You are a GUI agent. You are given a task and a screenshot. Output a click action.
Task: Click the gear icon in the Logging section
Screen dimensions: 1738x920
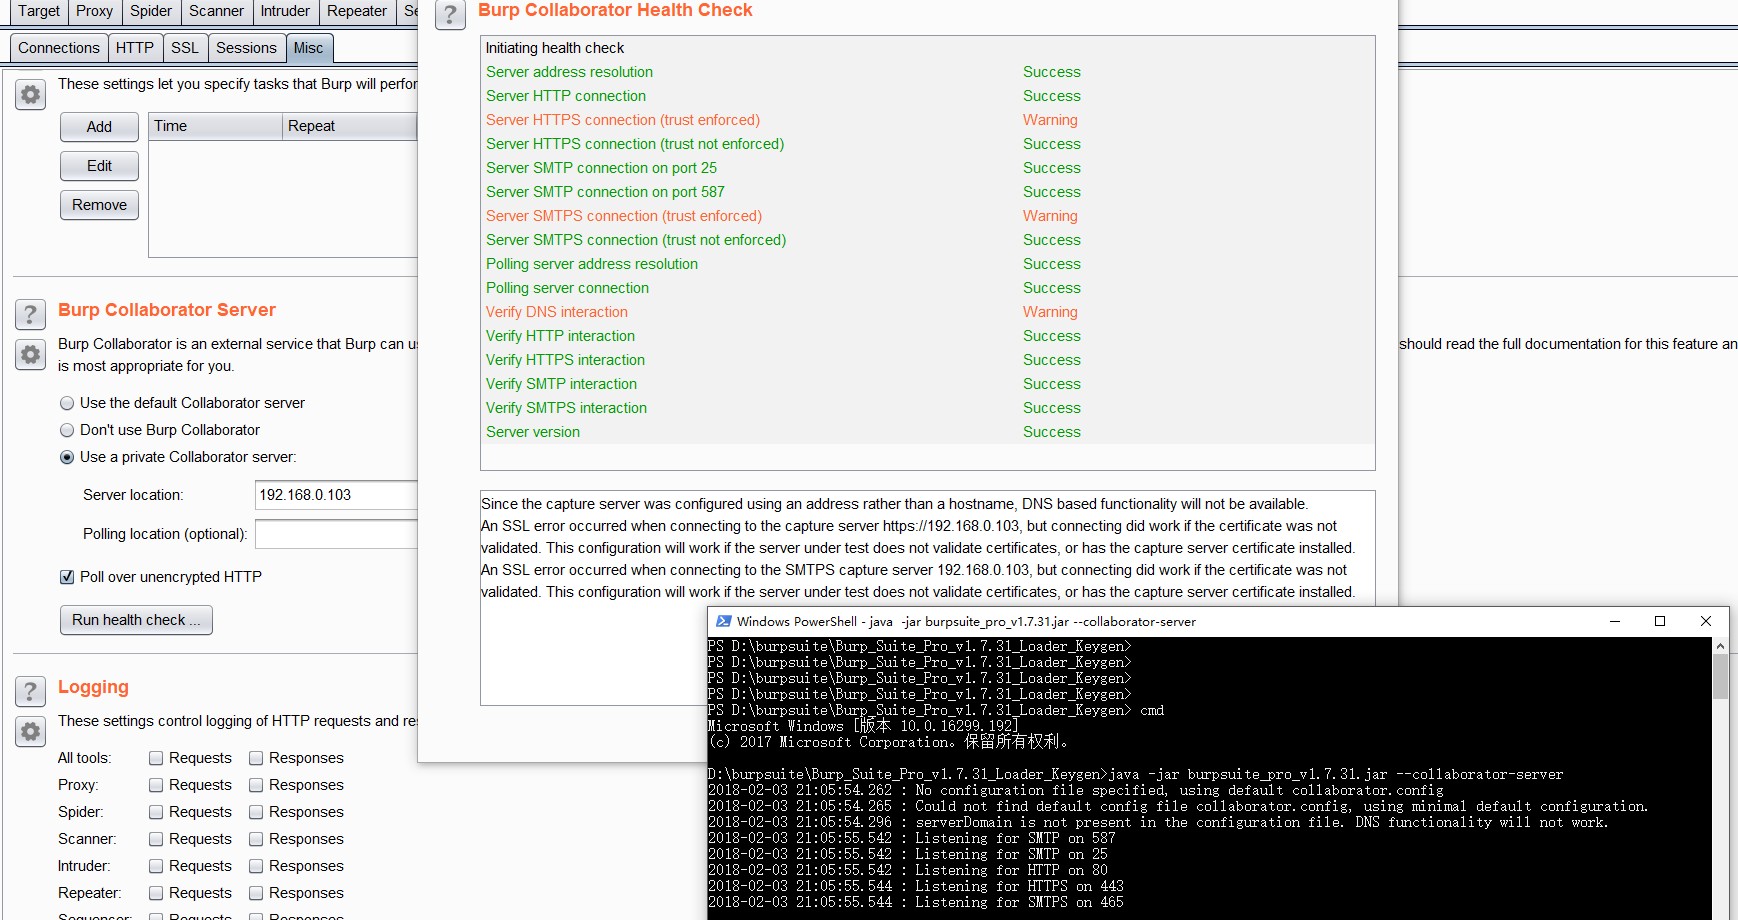(31, 732)
